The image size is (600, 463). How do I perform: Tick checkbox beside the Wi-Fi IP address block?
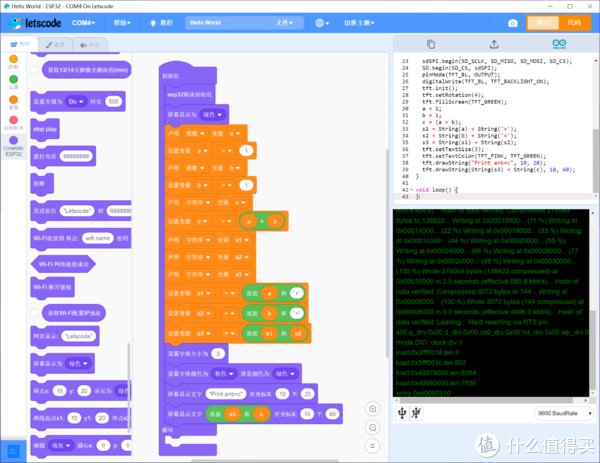click(34, 313)
